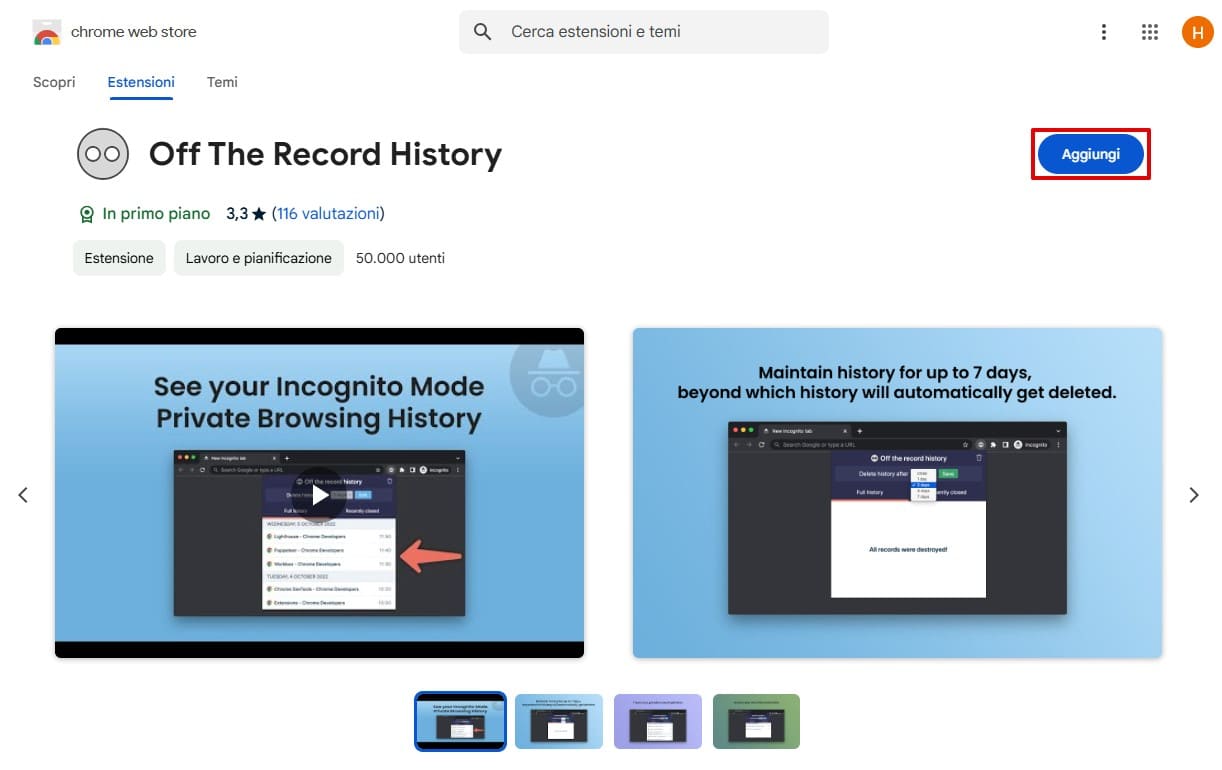Click the '50.000 utenti' user count
The image size is (1222, 770).
[x=400, y=258]
